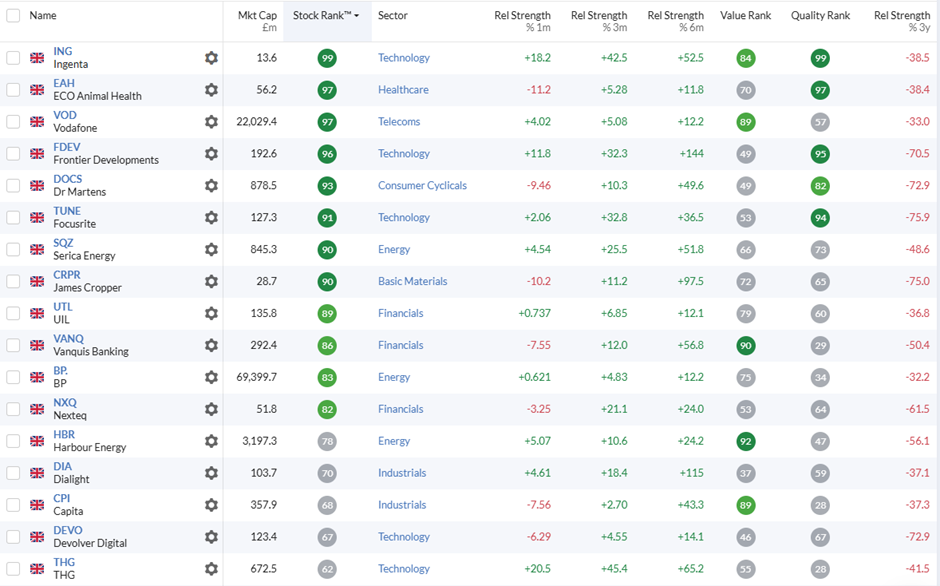940x586 pixels.
Task: Open settings gear for ECO Animal Health
Action: coord(211,90)
